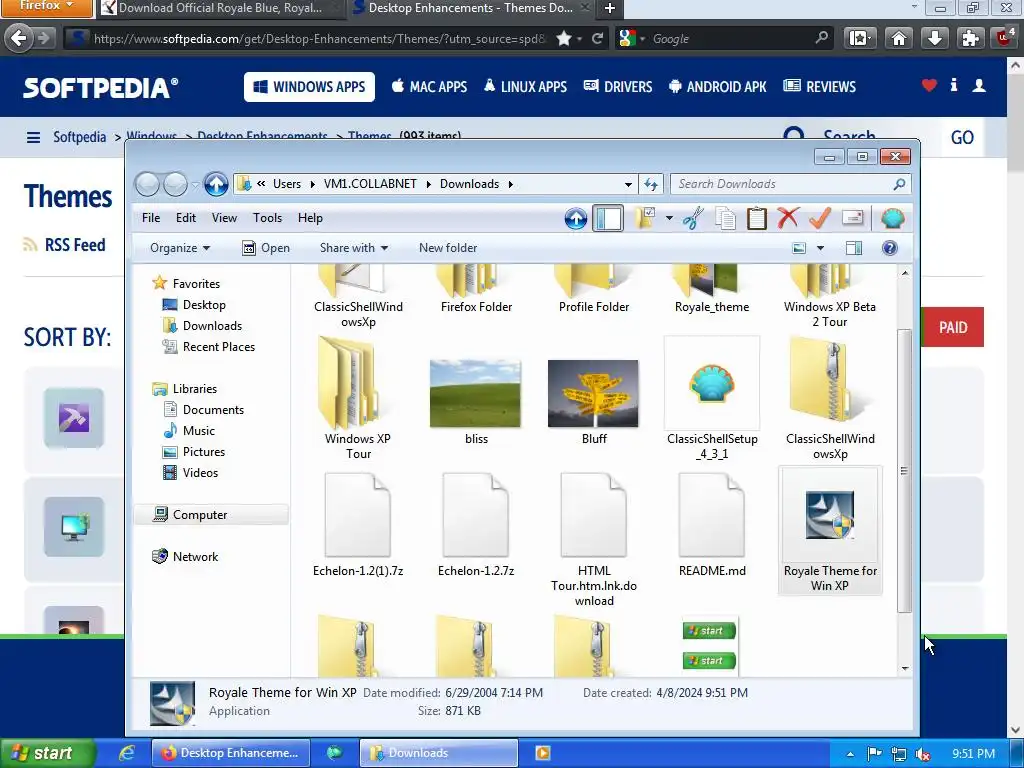This screenshot has height=768, width=1024.
Task: Select the Windows XP Tour folder
Action: [x=358, y=398]
